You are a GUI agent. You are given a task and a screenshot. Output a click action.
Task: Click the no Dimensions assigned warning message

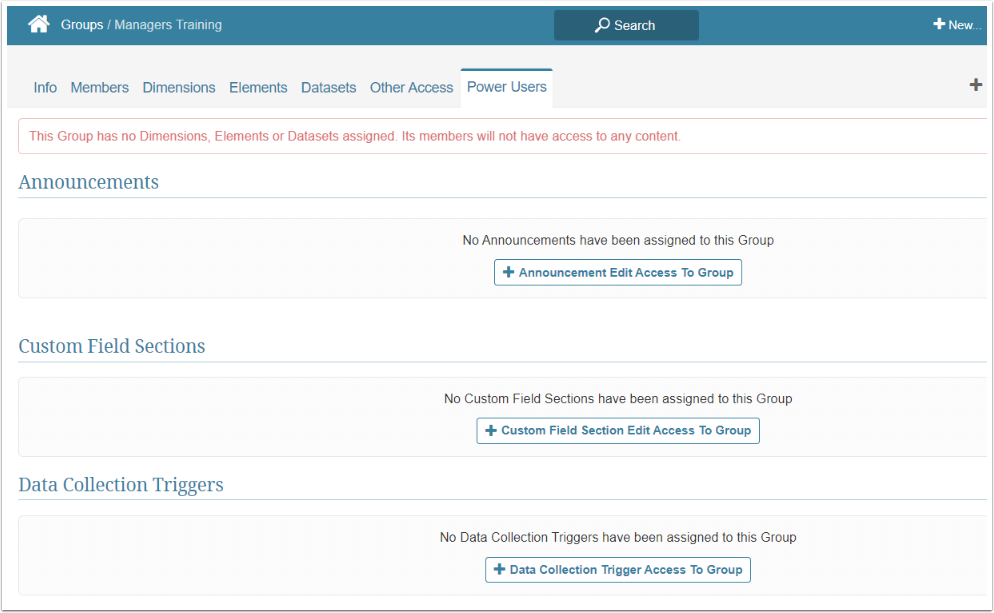(x=355, y=136)
